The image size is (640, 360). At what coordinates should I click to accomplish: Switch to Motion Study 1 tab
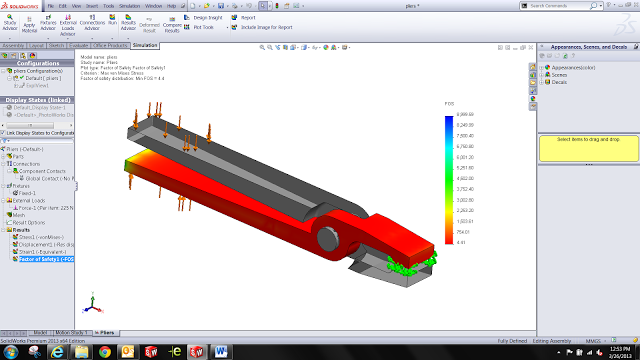point(71,333)
